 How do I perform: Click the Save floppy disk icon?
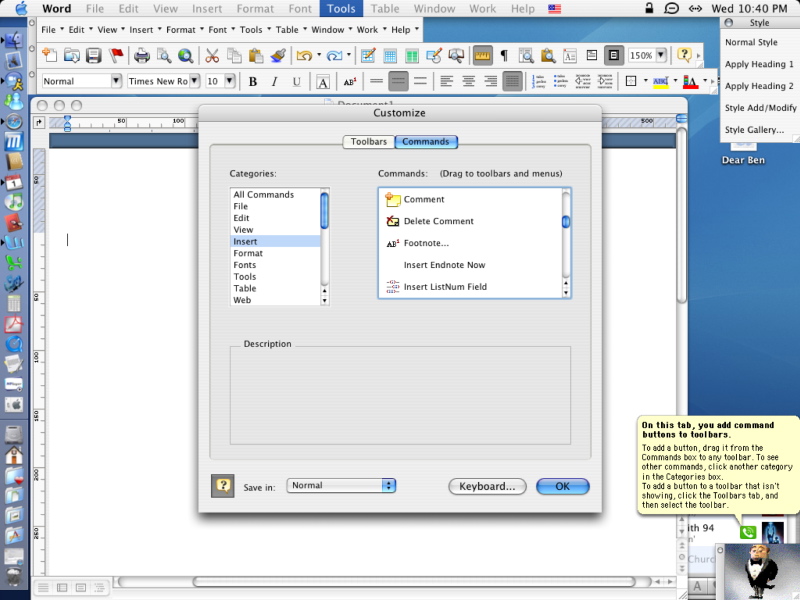coord(93,56)
